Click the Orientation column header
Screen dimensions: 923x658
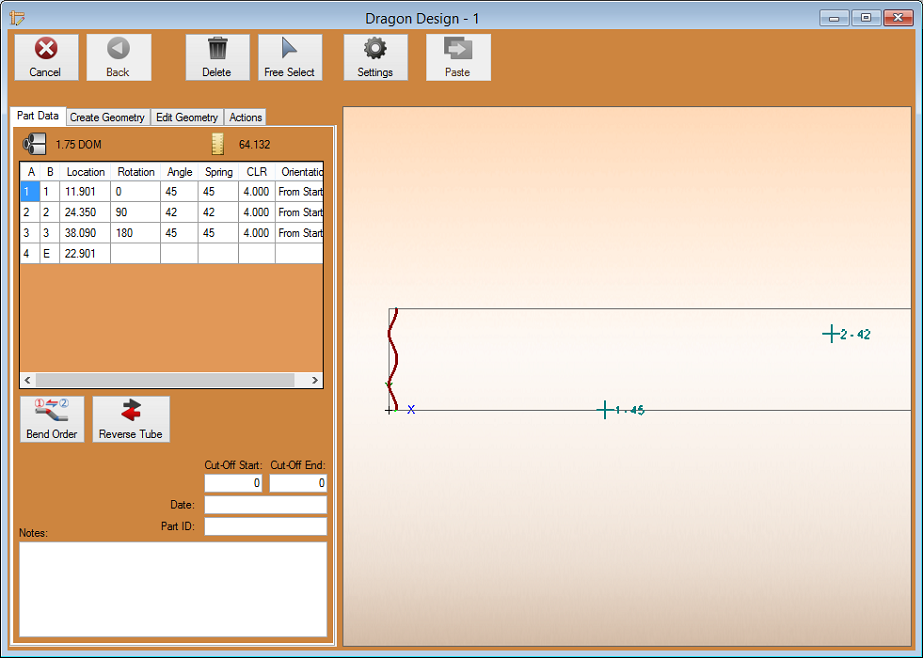click(299, 172)
